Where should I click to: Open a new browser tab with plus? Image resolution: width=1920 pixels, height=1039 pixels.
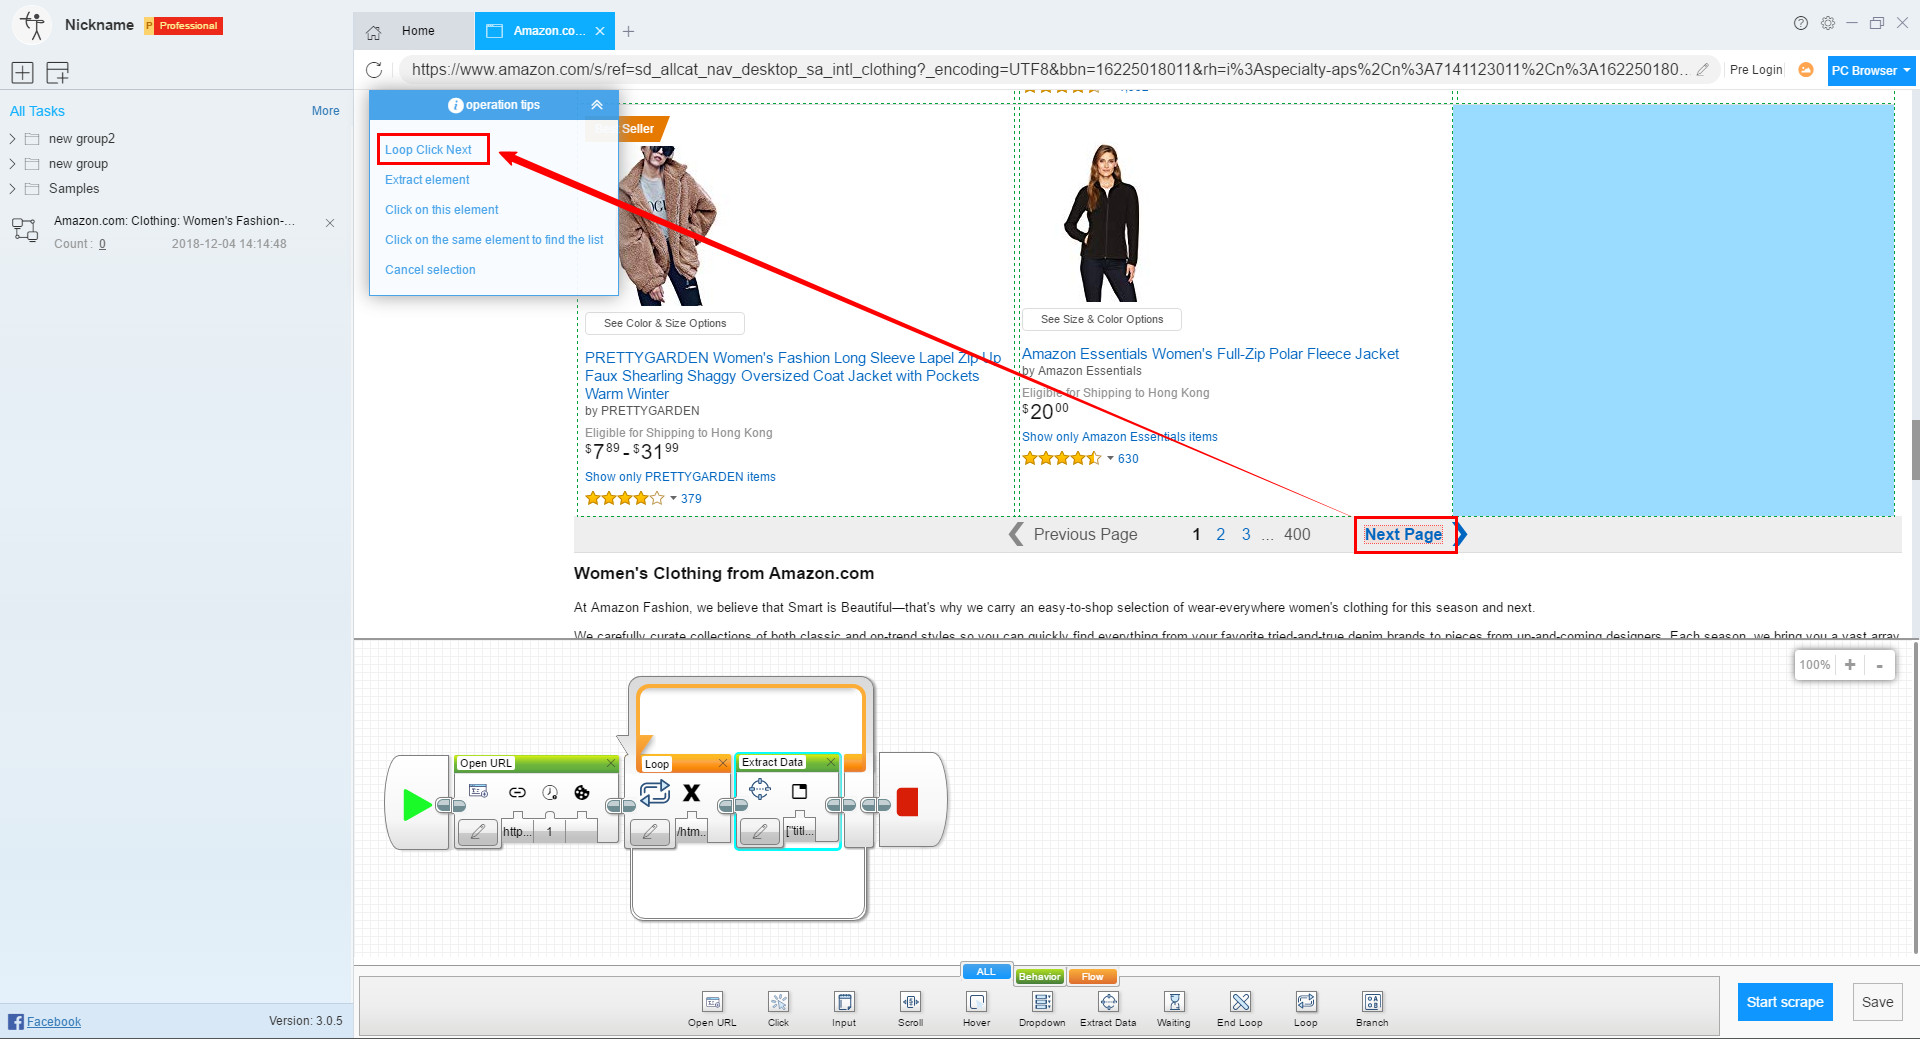(628, 31)
